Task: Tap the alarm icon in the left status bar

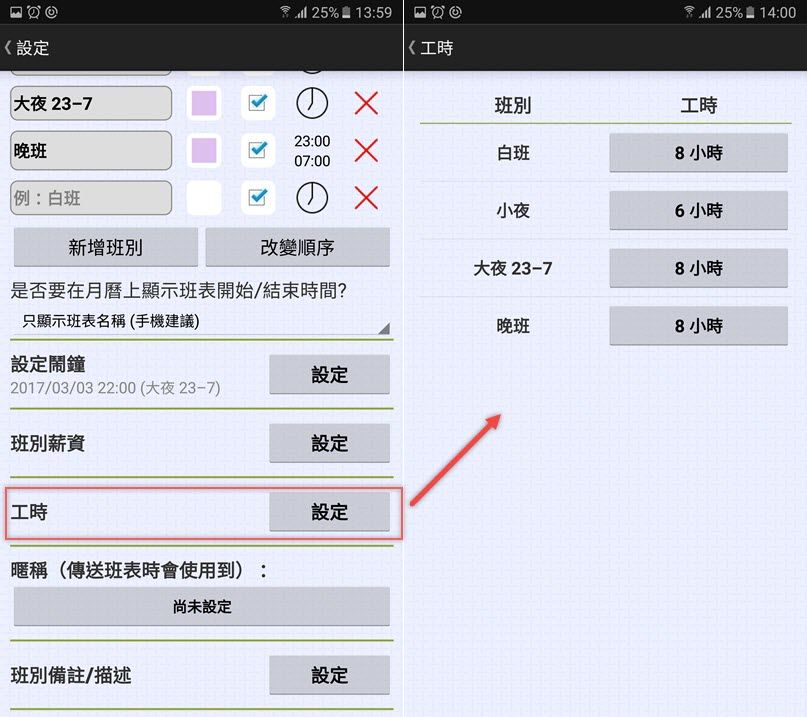Action: click(33, 12)
